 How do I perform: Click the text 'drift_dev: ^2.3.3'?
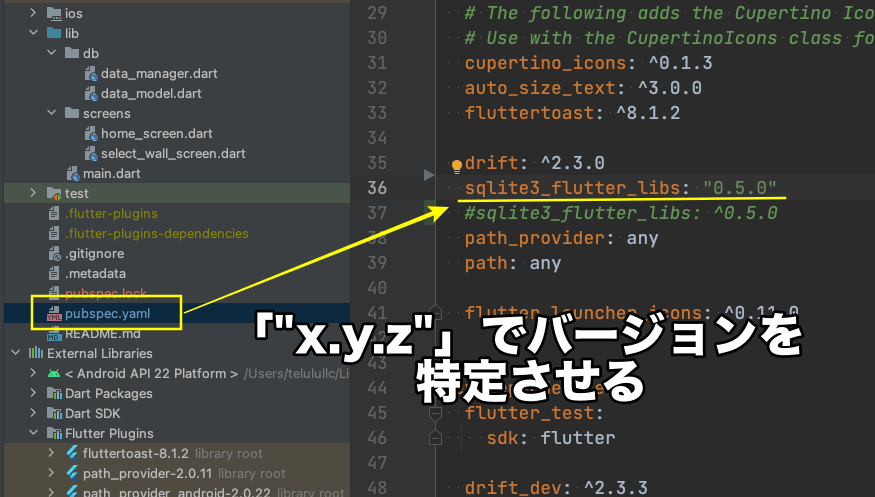[556, 488]
